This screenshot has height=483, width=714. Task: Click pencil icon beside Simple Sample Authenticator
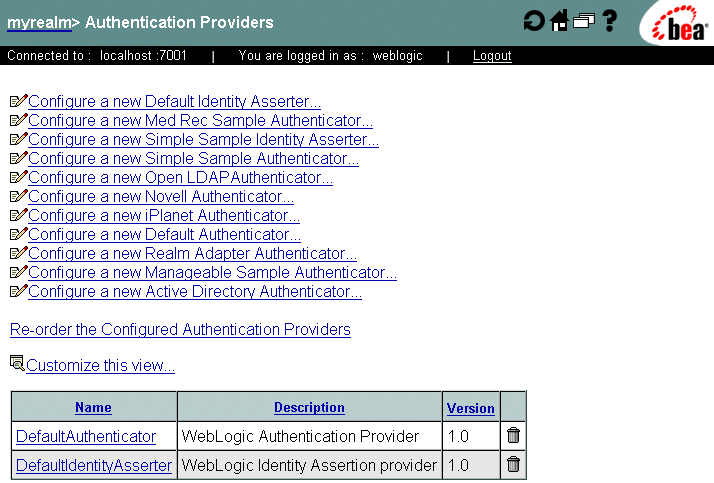coord(19,158)
